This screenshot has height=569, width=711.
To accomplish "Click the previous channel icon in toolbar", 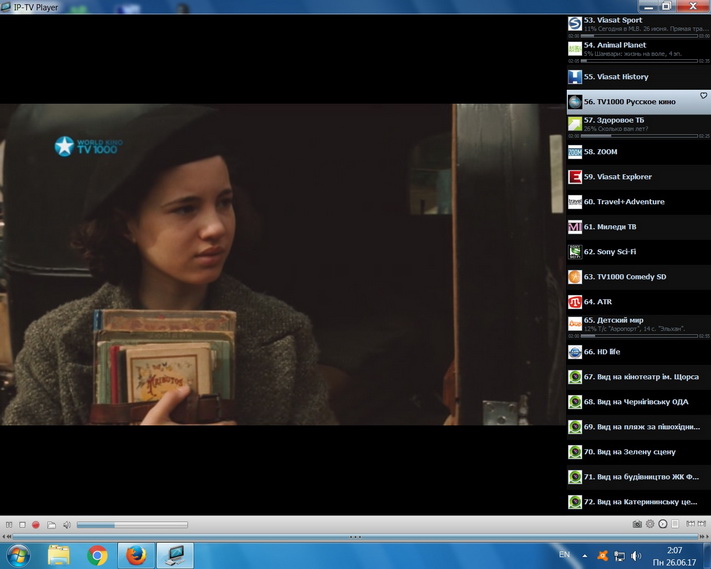I will coord(690,524).
